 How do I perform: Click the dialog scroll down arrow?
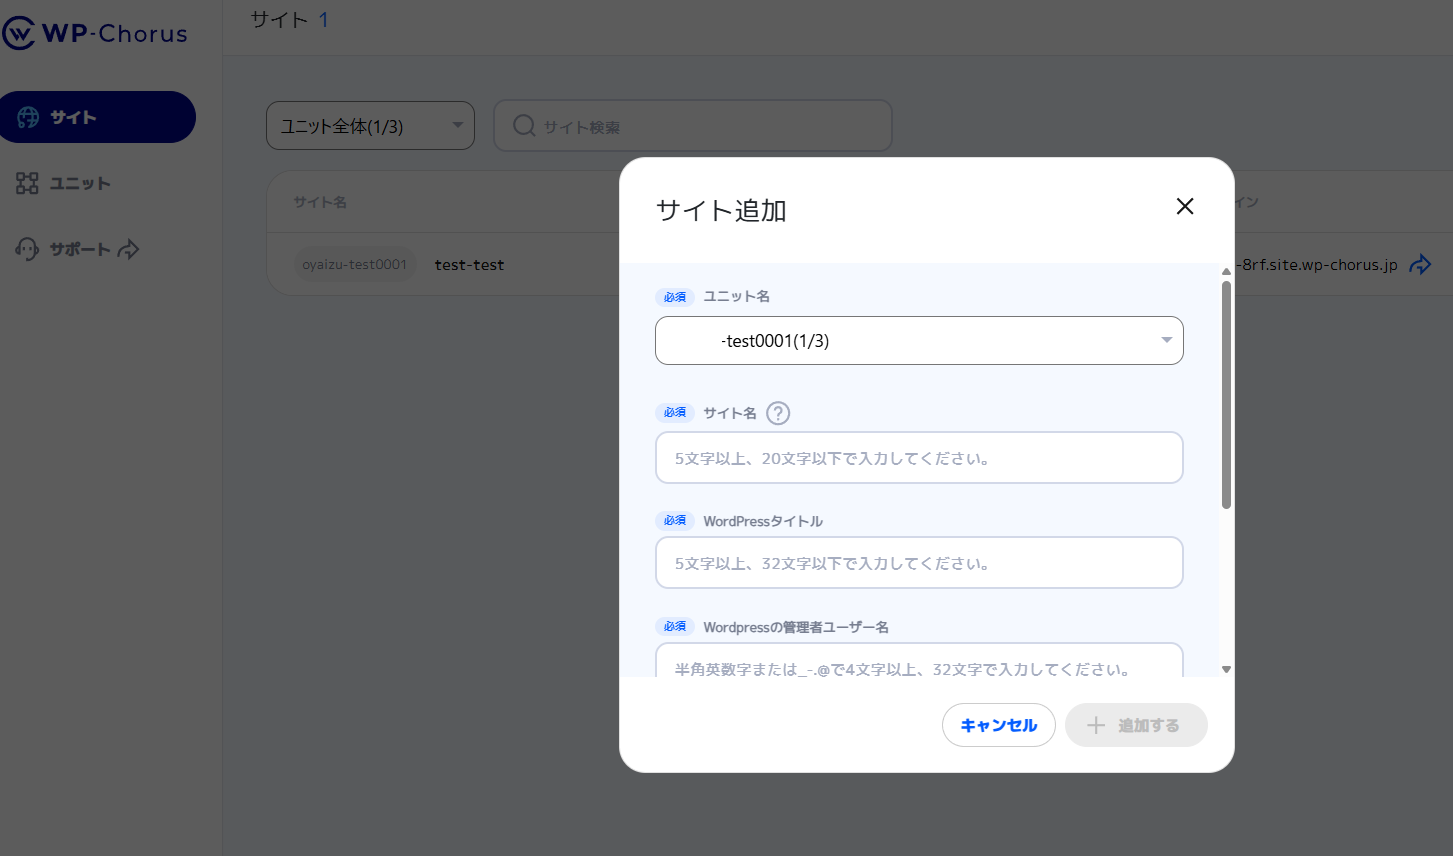[1226, 670]
